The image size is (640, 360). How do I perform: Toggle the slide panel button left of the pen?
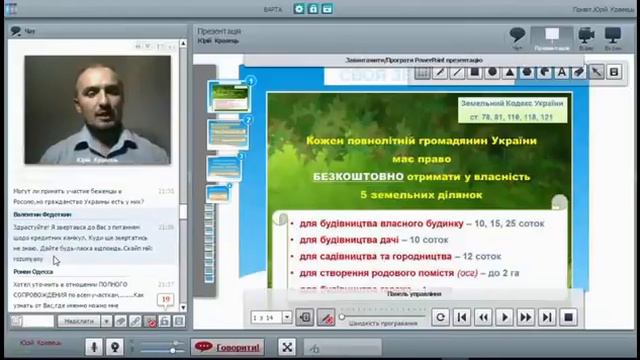[304, 317]
